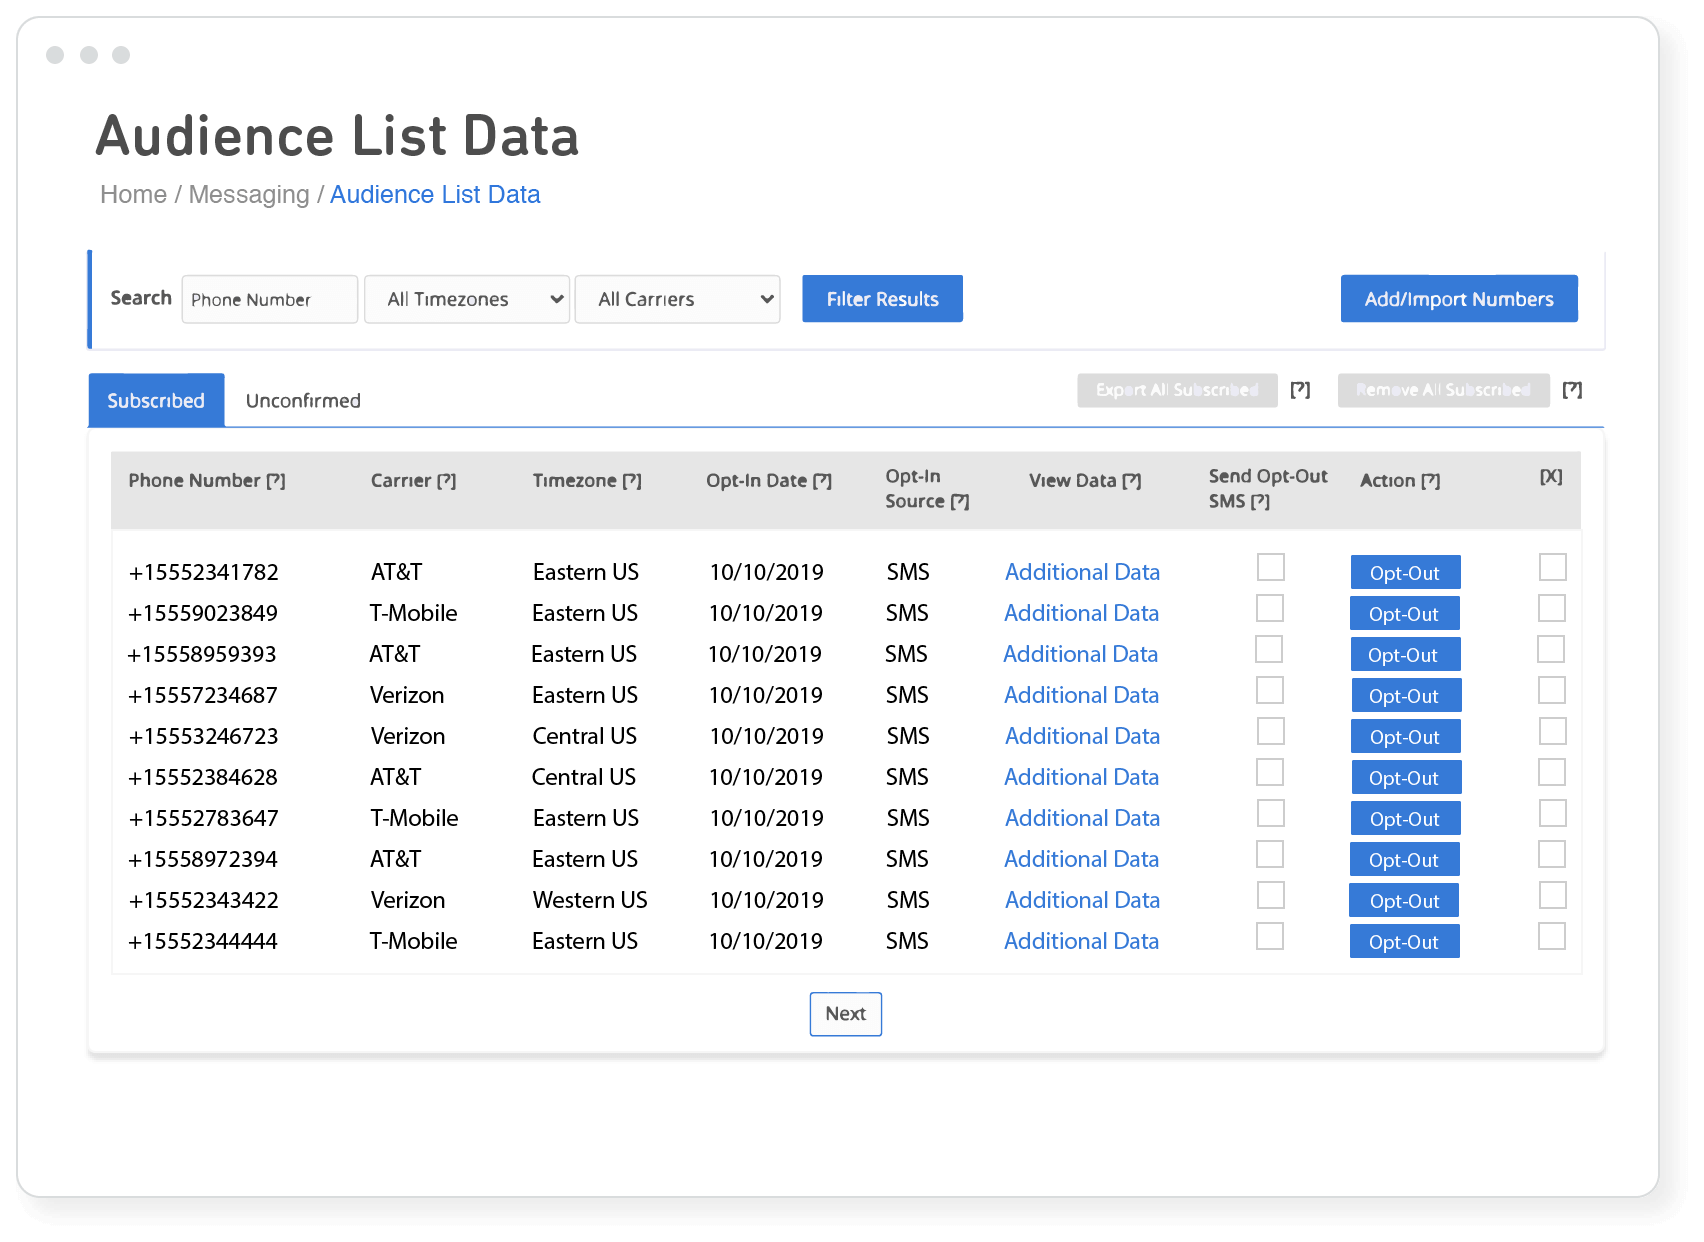The image size is (1704, 1242).
Task: Open Additional Data for +15552341782
Action: tap(1082, 572)
